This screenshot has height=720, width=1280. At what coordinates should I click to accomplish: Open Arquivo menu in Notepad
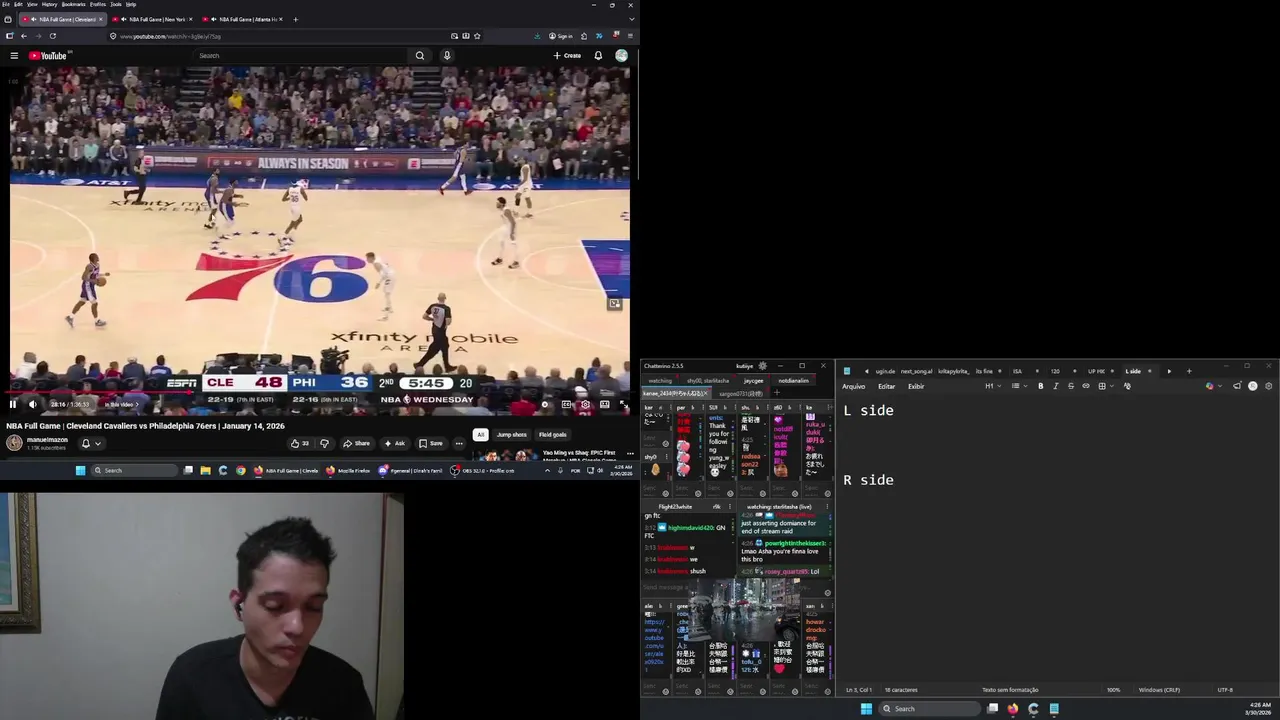click(854, 386)
